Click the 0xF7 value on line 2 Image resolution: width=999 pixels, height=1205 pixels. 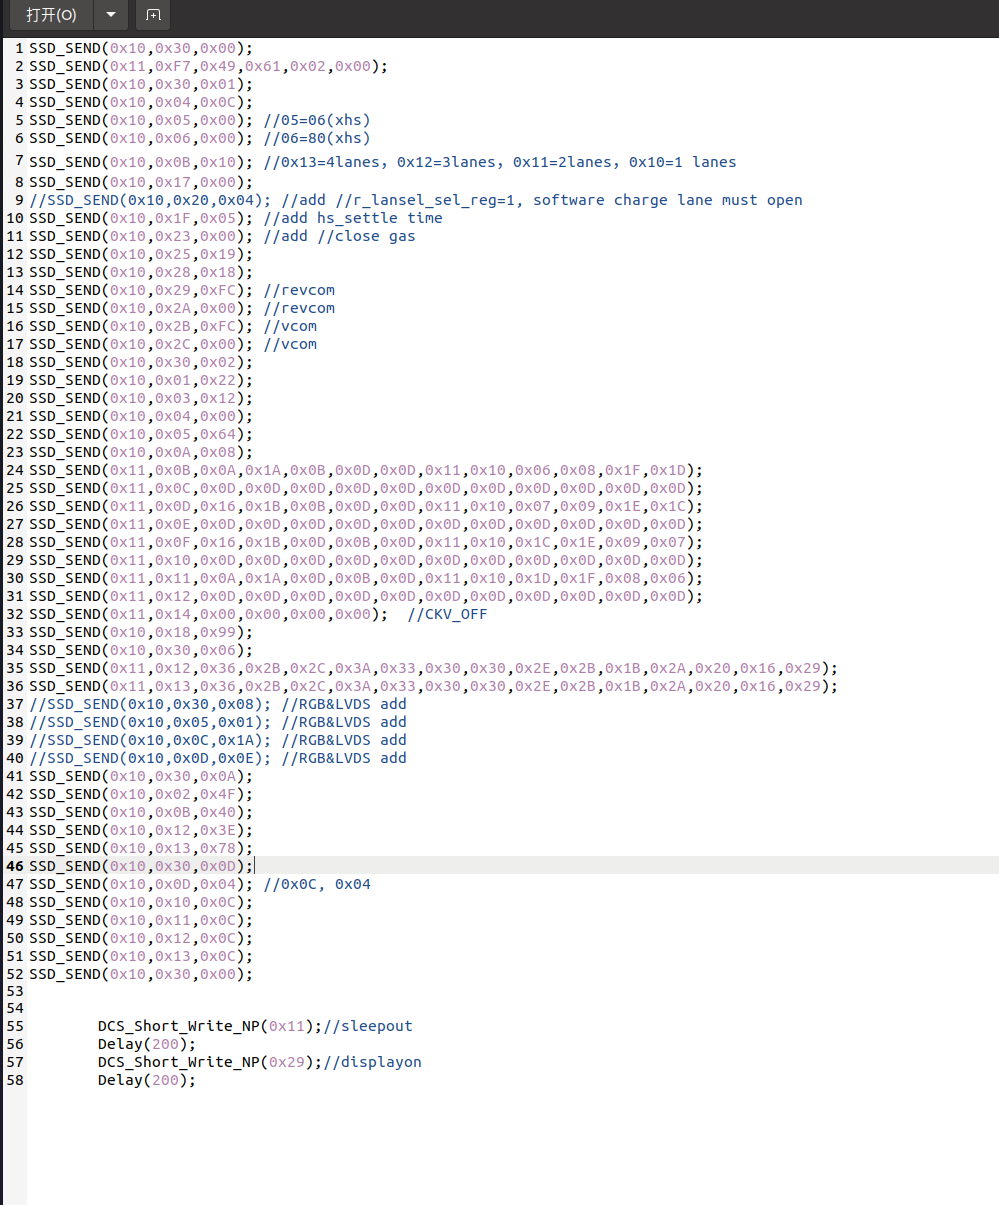(x=171, y=66)
